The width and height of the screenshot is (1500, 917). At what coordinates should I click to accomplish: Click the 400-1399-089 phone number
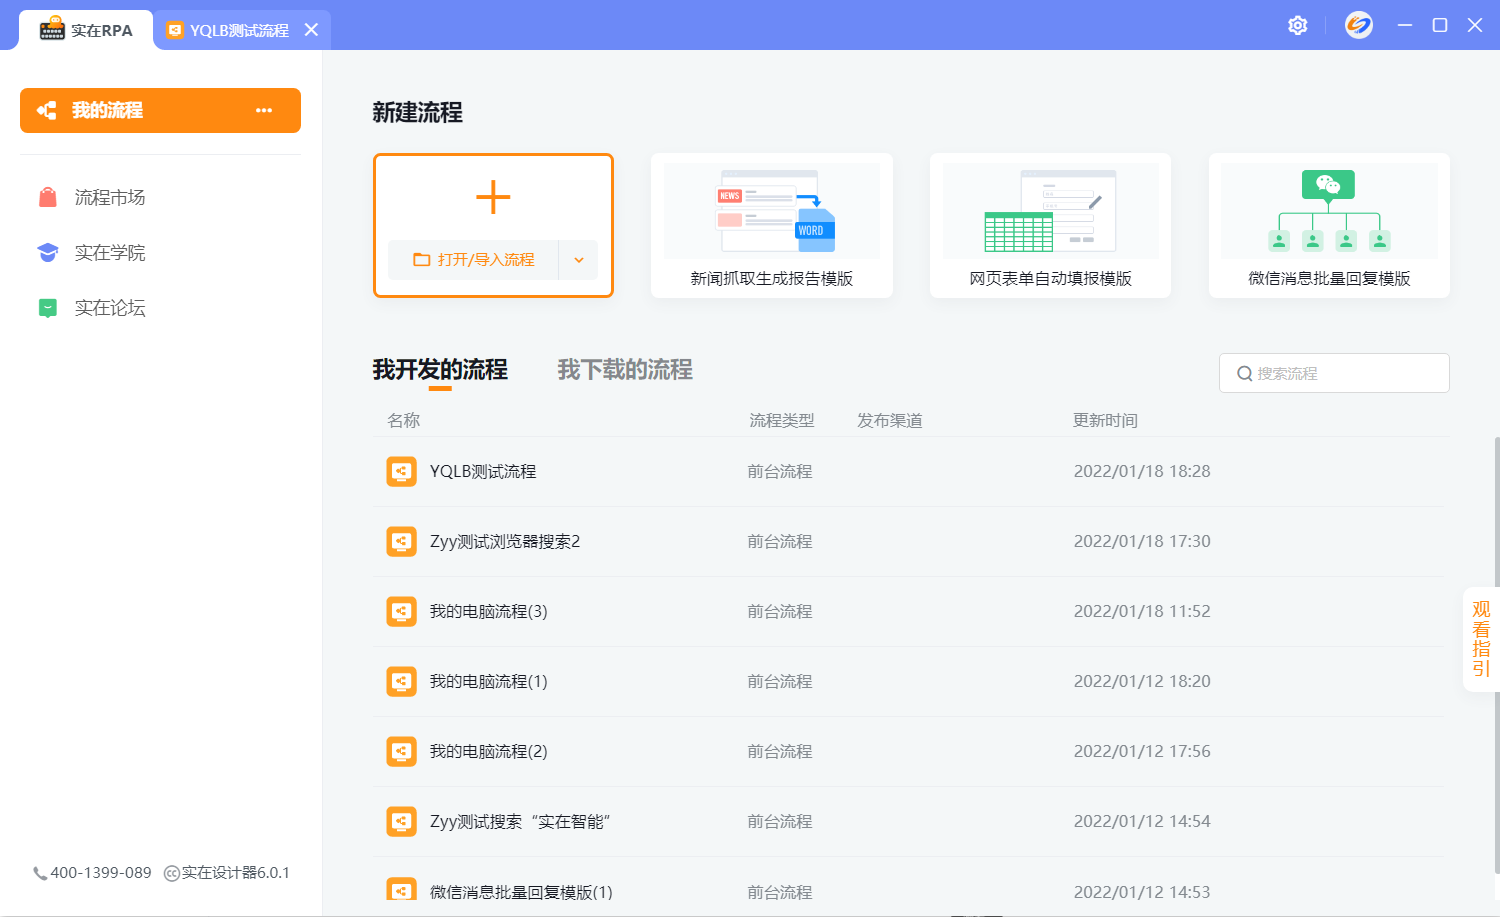pos(101,873)
